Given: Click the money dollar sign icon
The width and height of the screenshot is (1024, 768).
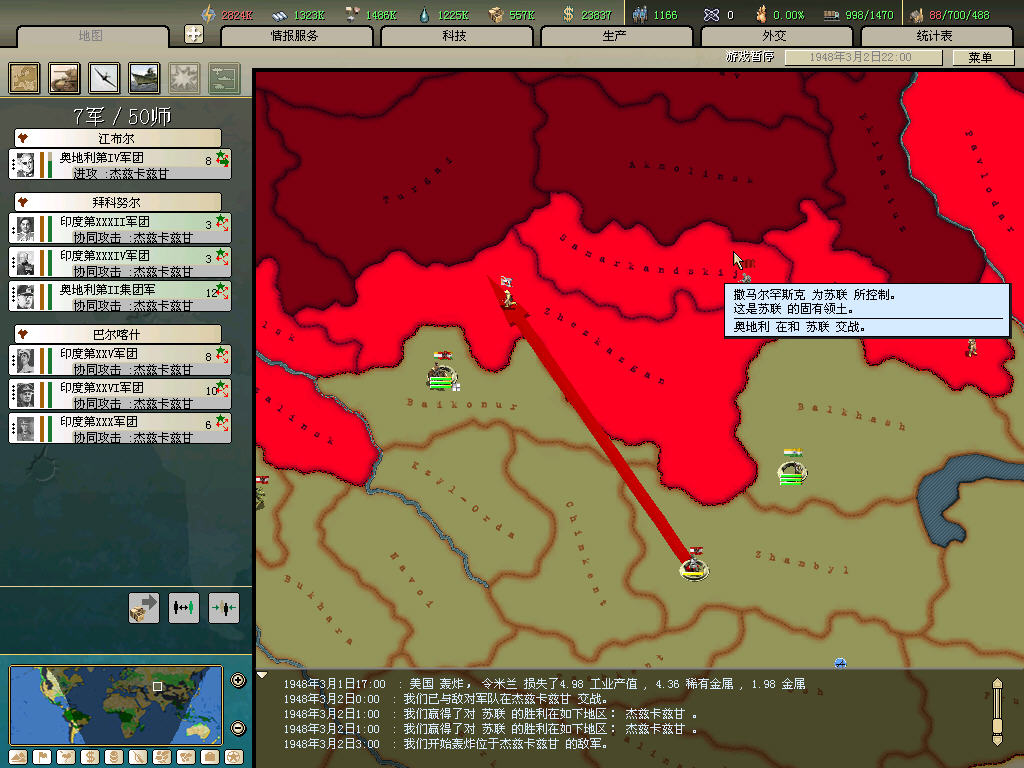Looking at the screenshot, I should (568, 14).
